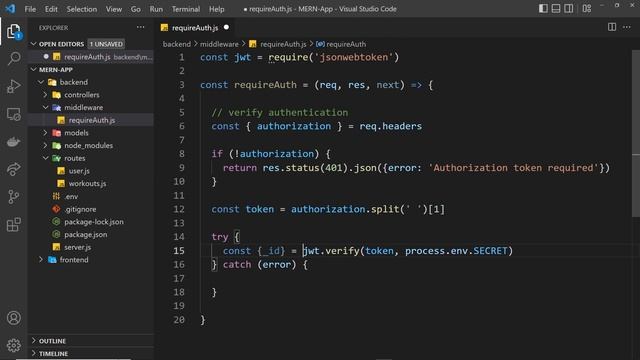Click line number 15 in gutter
The image size is (640, 360).
pos(179,250)
